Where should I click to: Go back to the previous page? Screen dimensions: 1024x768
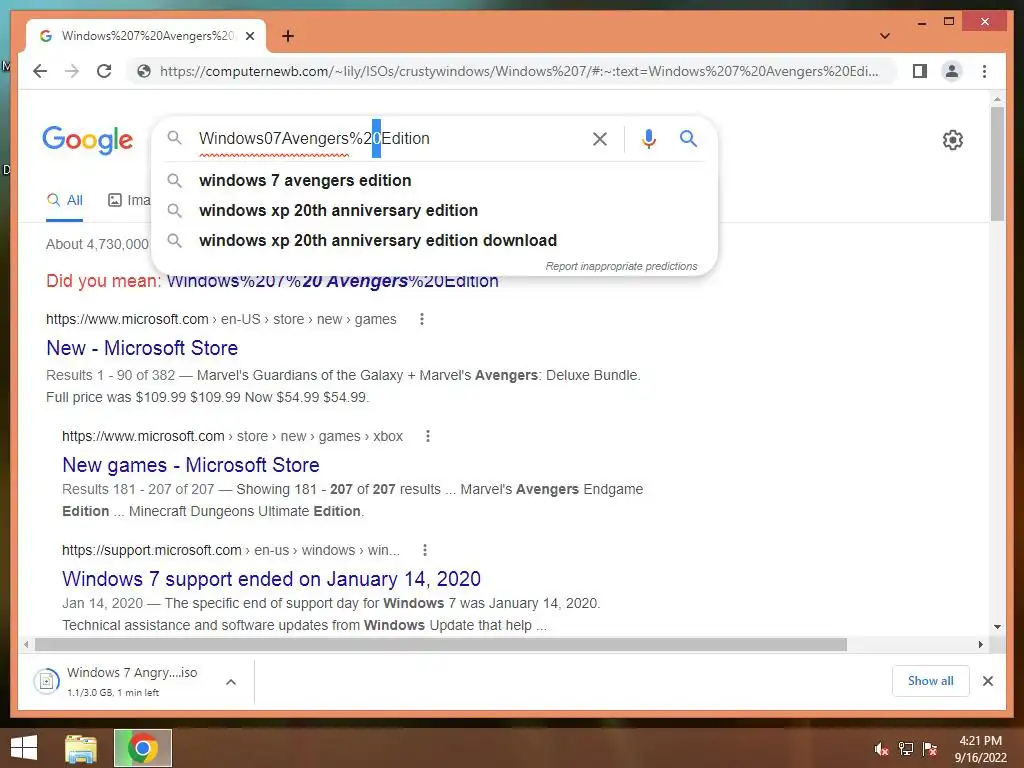(40, 71)
